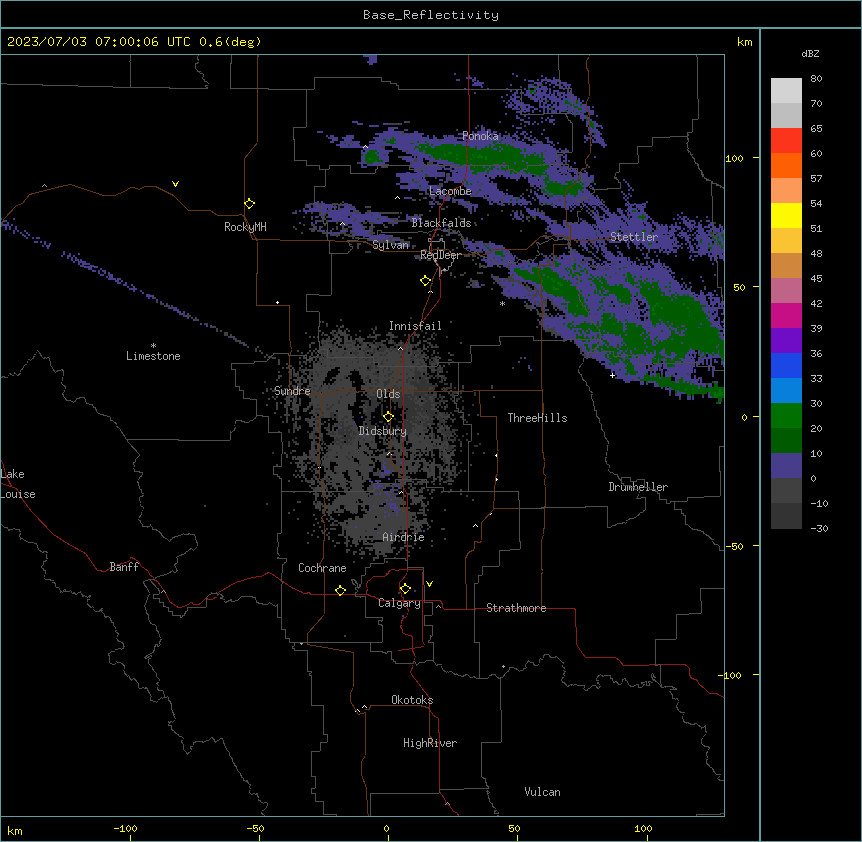
Task: Select the Ponoka label
Action: 480,136
